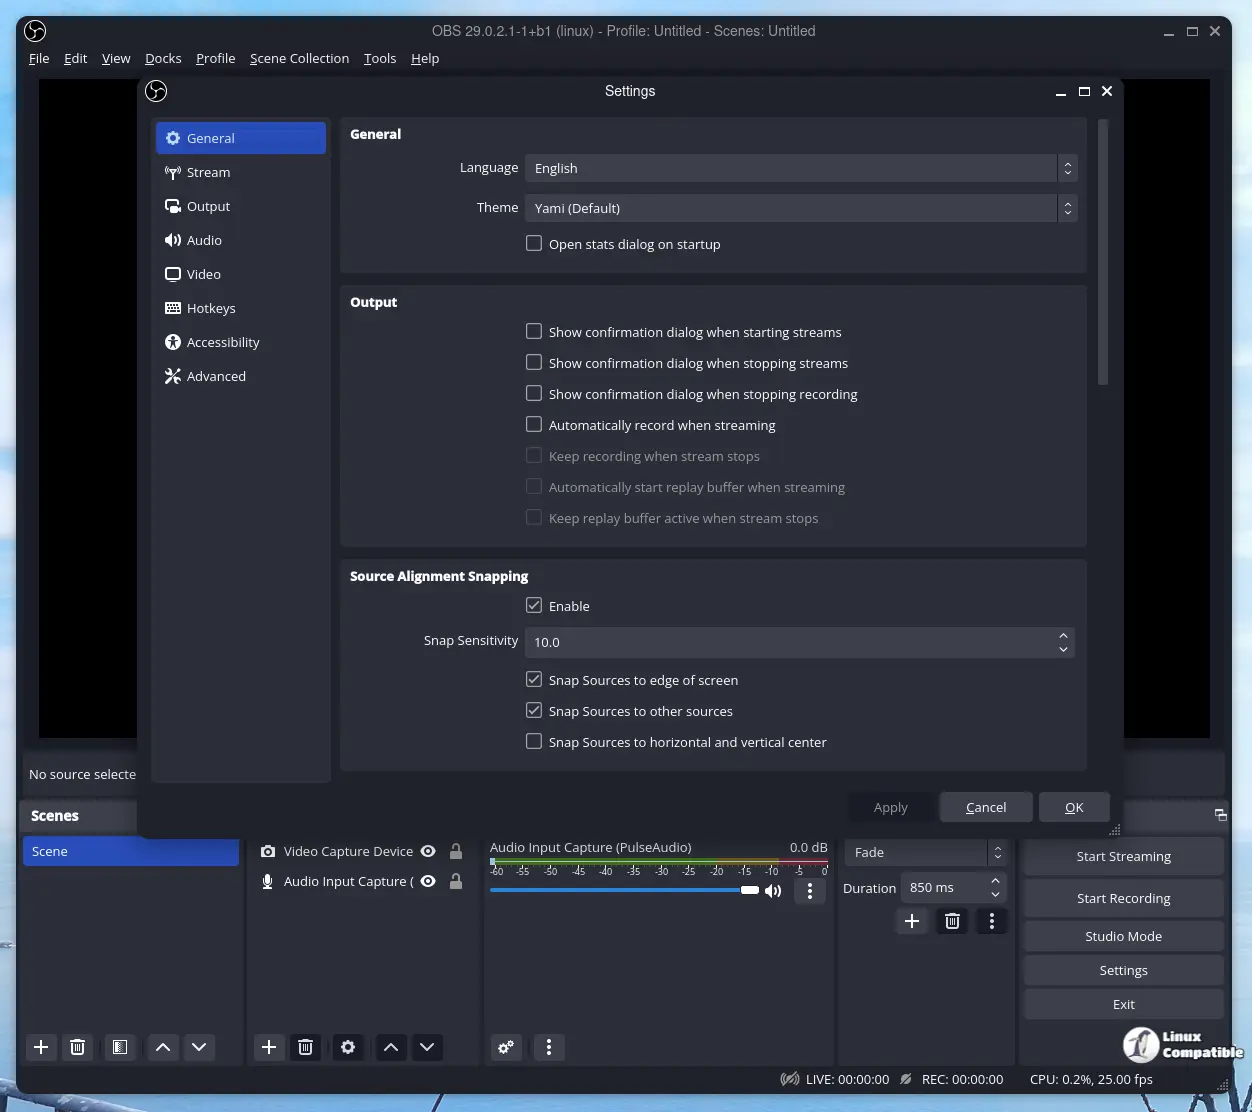Open the Hotkeys settings tab
Image resolution: width=1252 pixels, height=1112 pixels.
pos(211,308)
